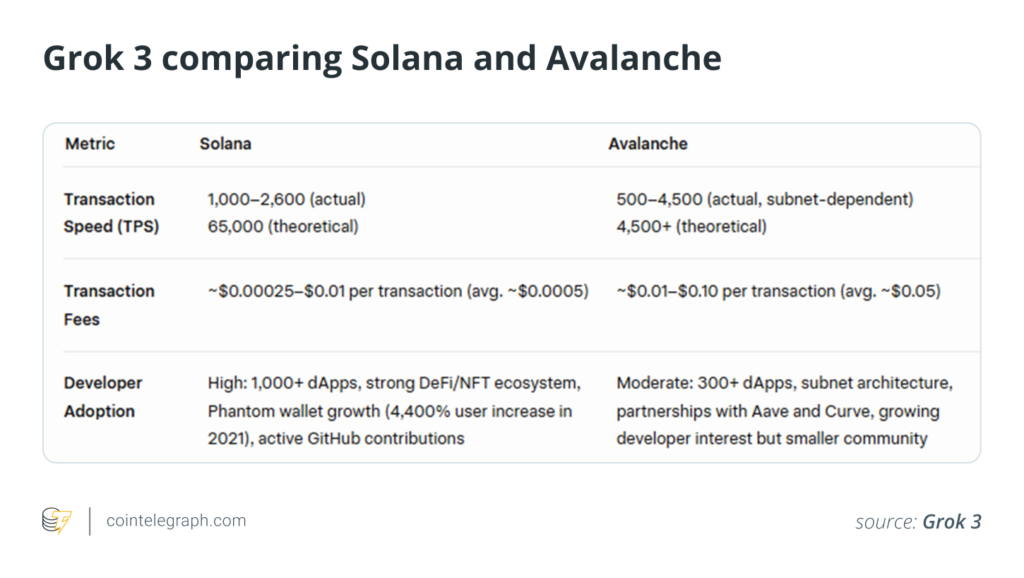Click the source: Grok 3 credit

[x=918, y=521]
